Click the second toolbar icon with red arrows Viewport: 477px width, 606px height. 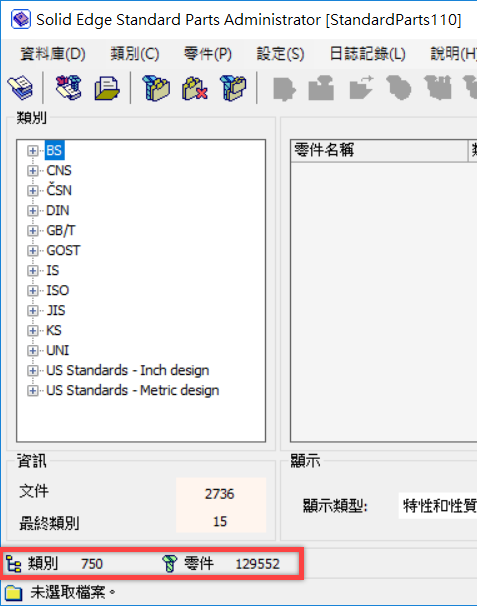click(69, 88)
